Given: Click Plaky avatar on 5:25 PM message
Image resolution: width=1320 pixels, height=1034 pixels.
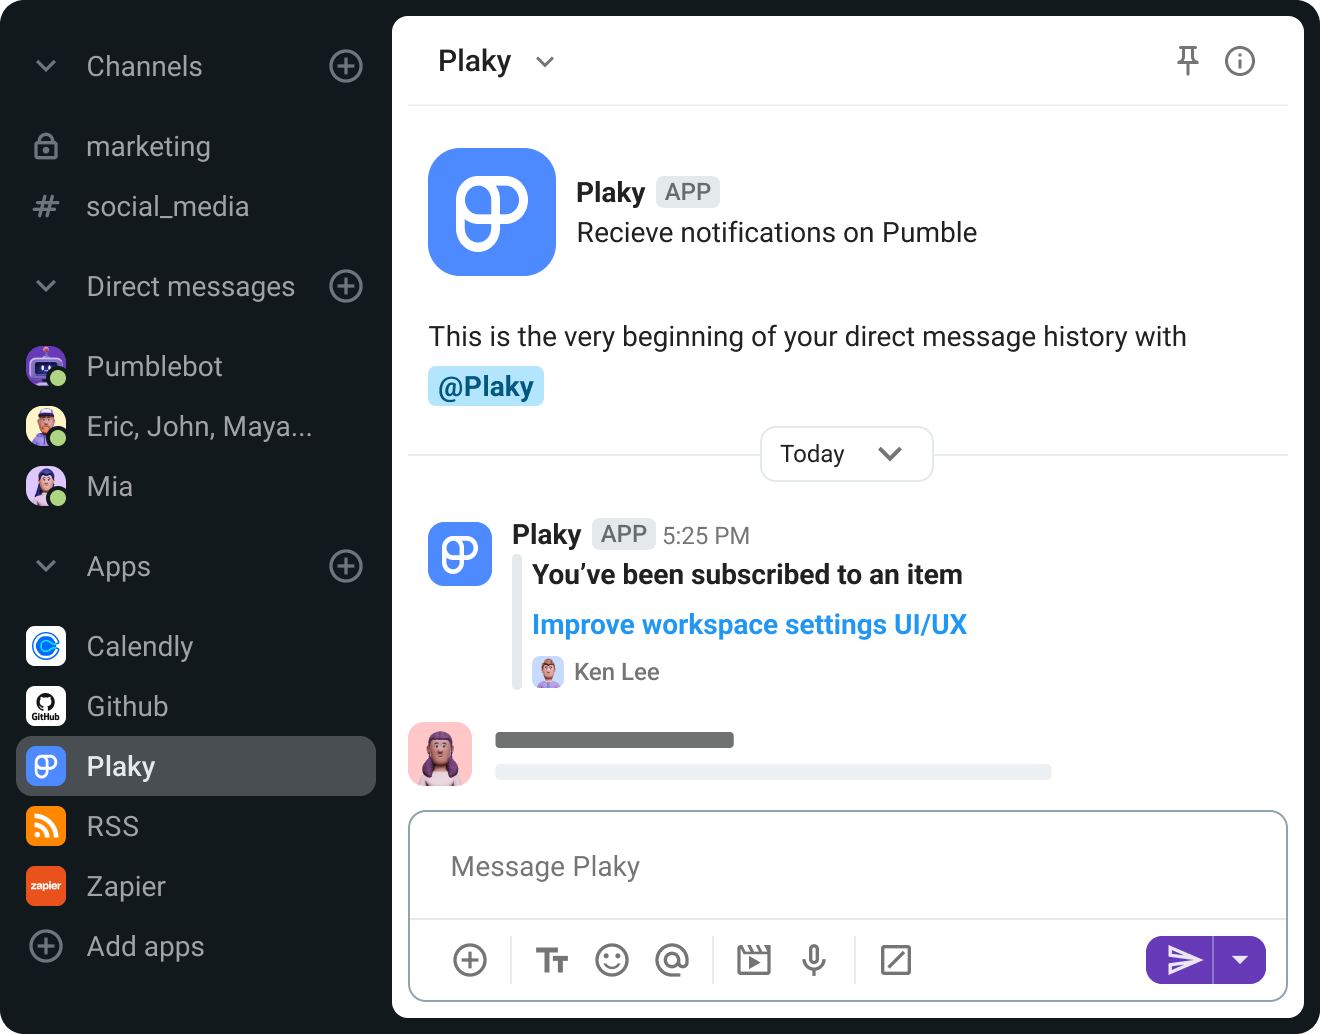Looking at the screenshot, I should click(x=460, y=554).
